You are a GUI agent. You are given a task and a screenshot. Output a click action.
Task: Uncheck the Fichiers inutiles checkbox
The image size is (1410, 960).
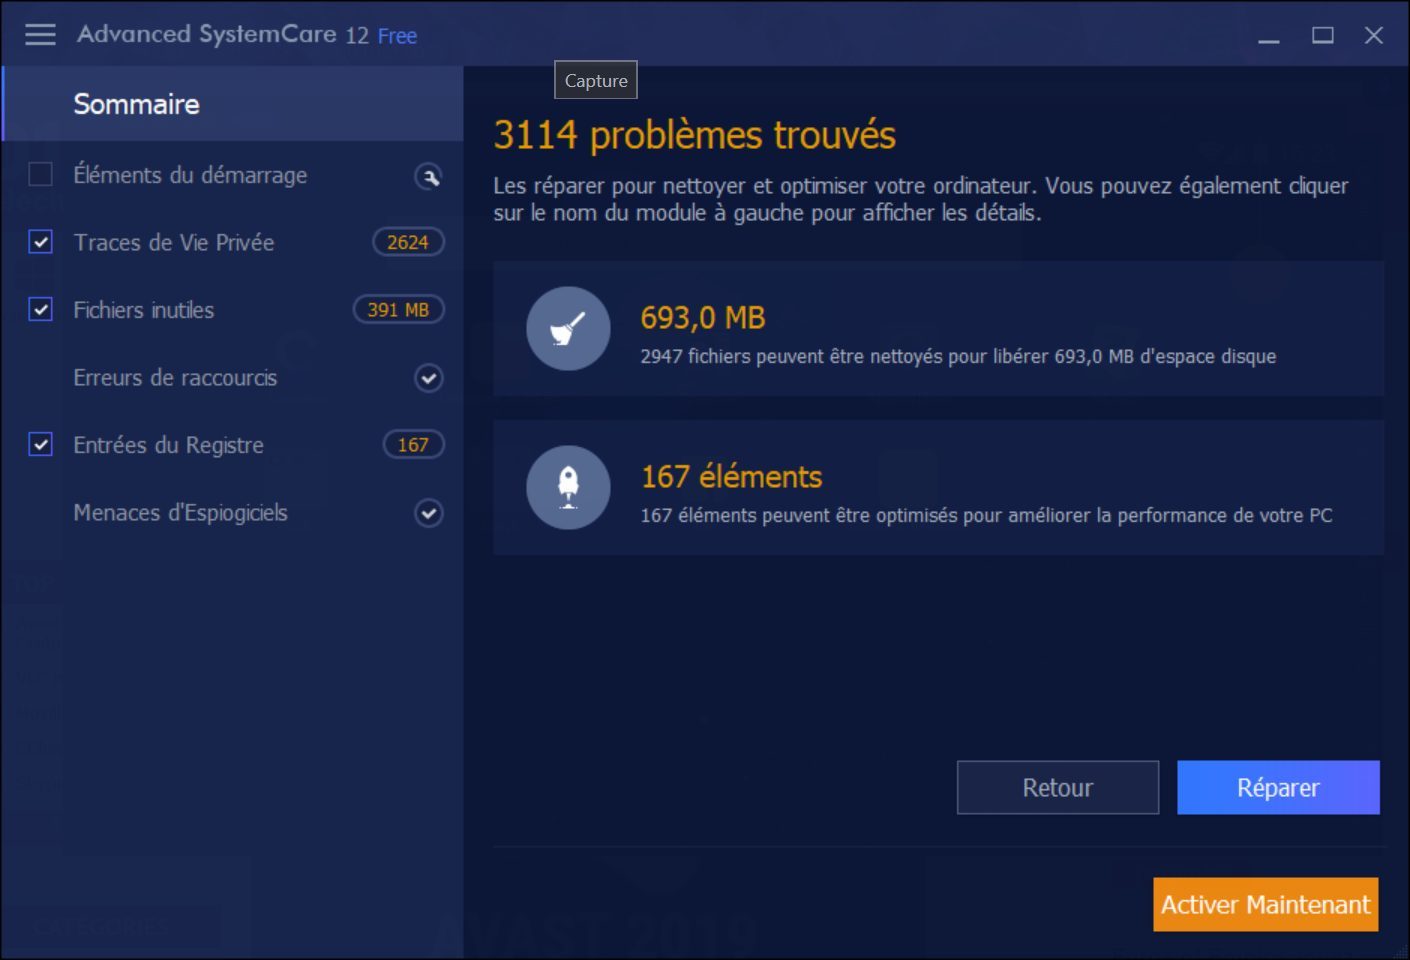click(x=41, y=310)
